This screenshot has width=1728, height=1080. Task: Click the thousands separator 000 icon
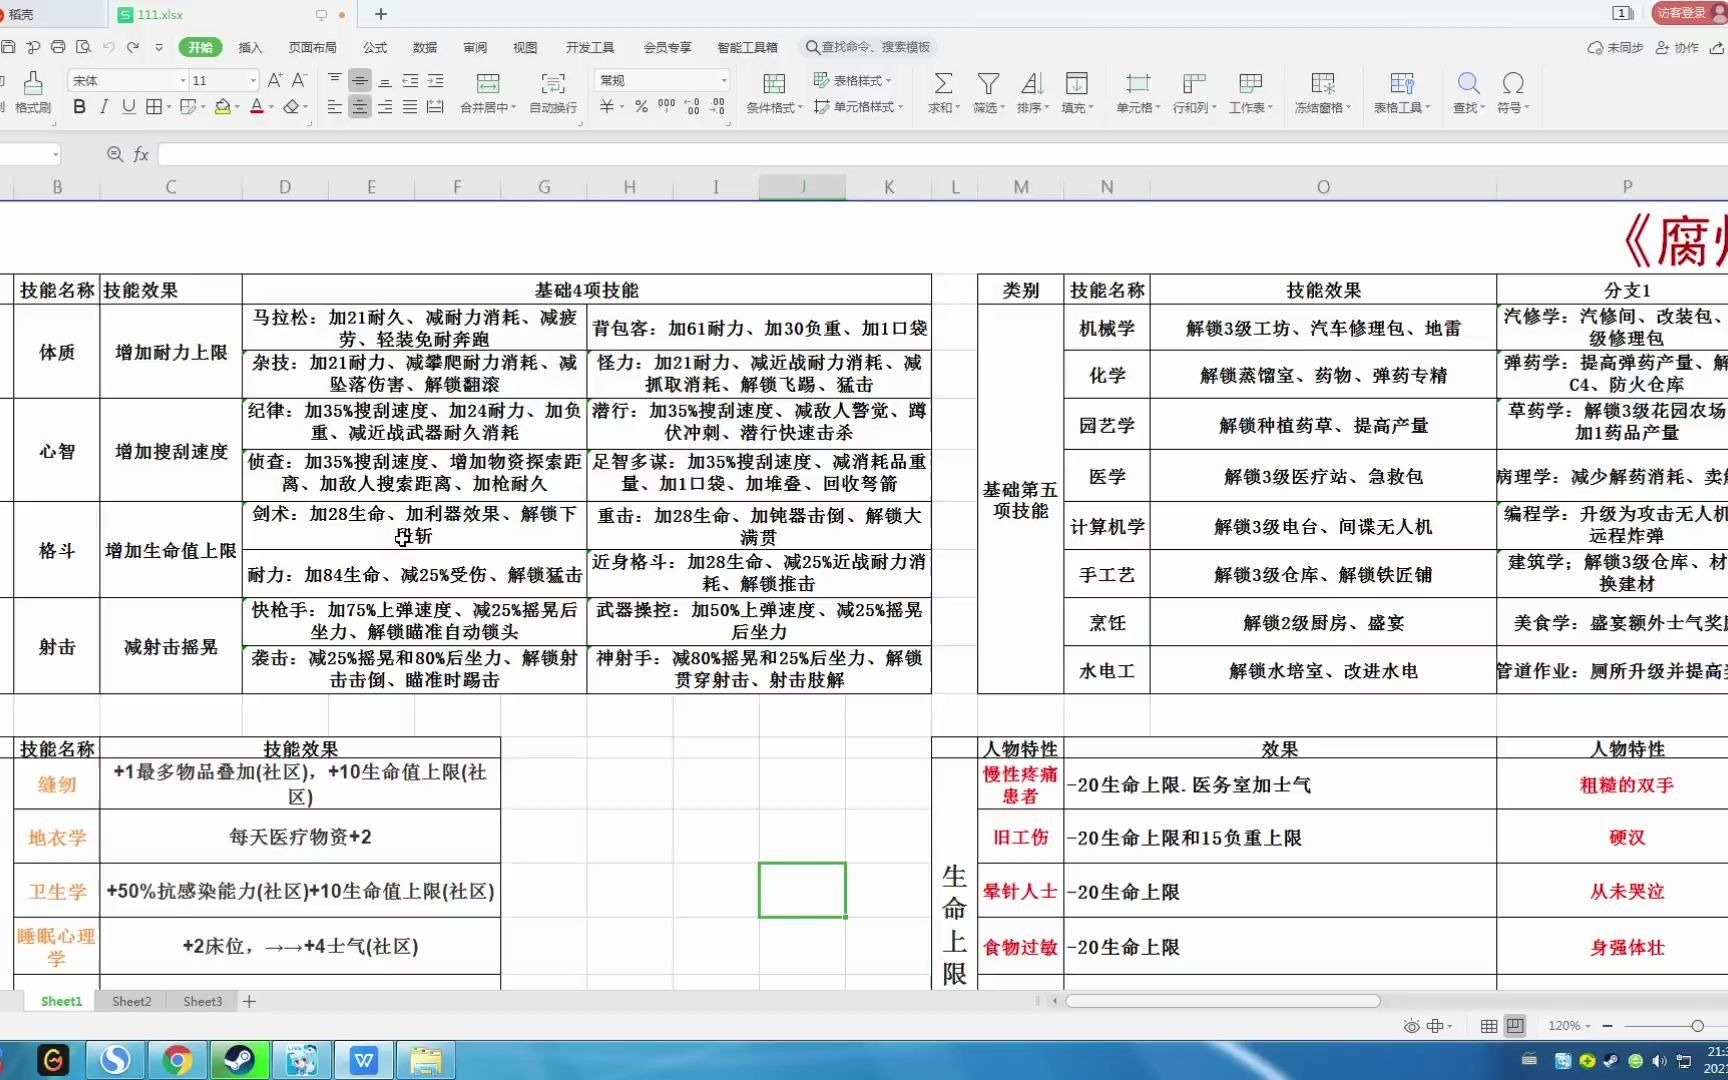(x=666, y=107)
